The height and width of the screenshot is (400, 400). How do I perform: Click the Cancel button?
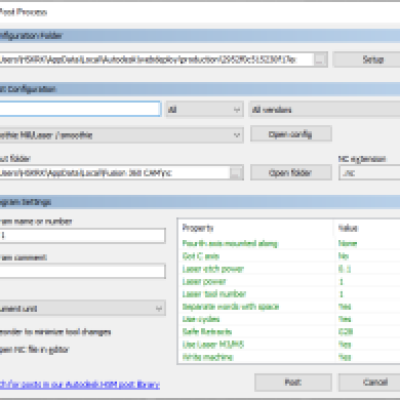coord(369,382)
